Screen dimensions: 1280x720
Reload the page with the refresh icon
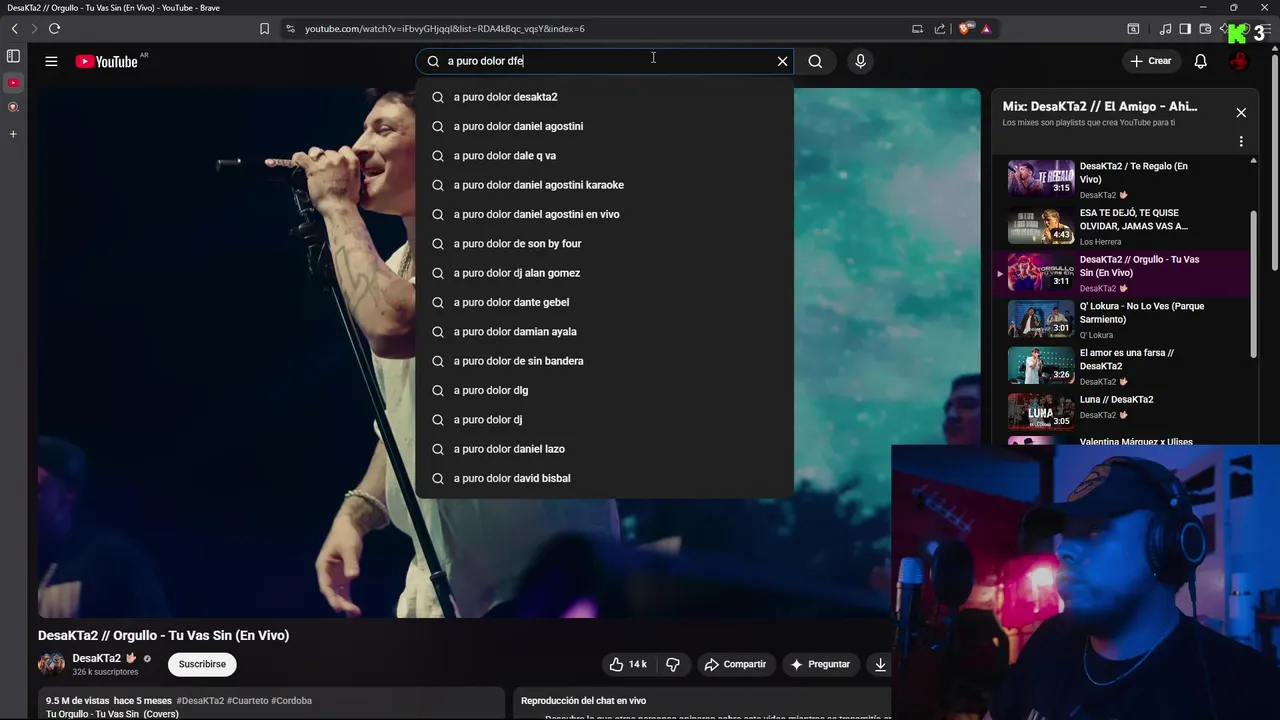tap(54, 29)
